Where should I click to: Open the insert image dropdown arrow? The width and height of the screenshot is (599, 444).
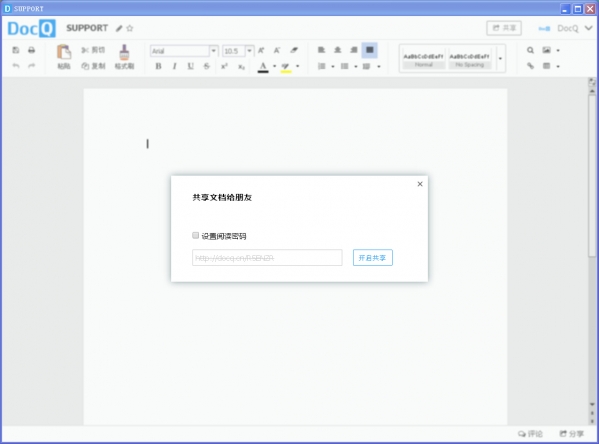click(558, 50)
